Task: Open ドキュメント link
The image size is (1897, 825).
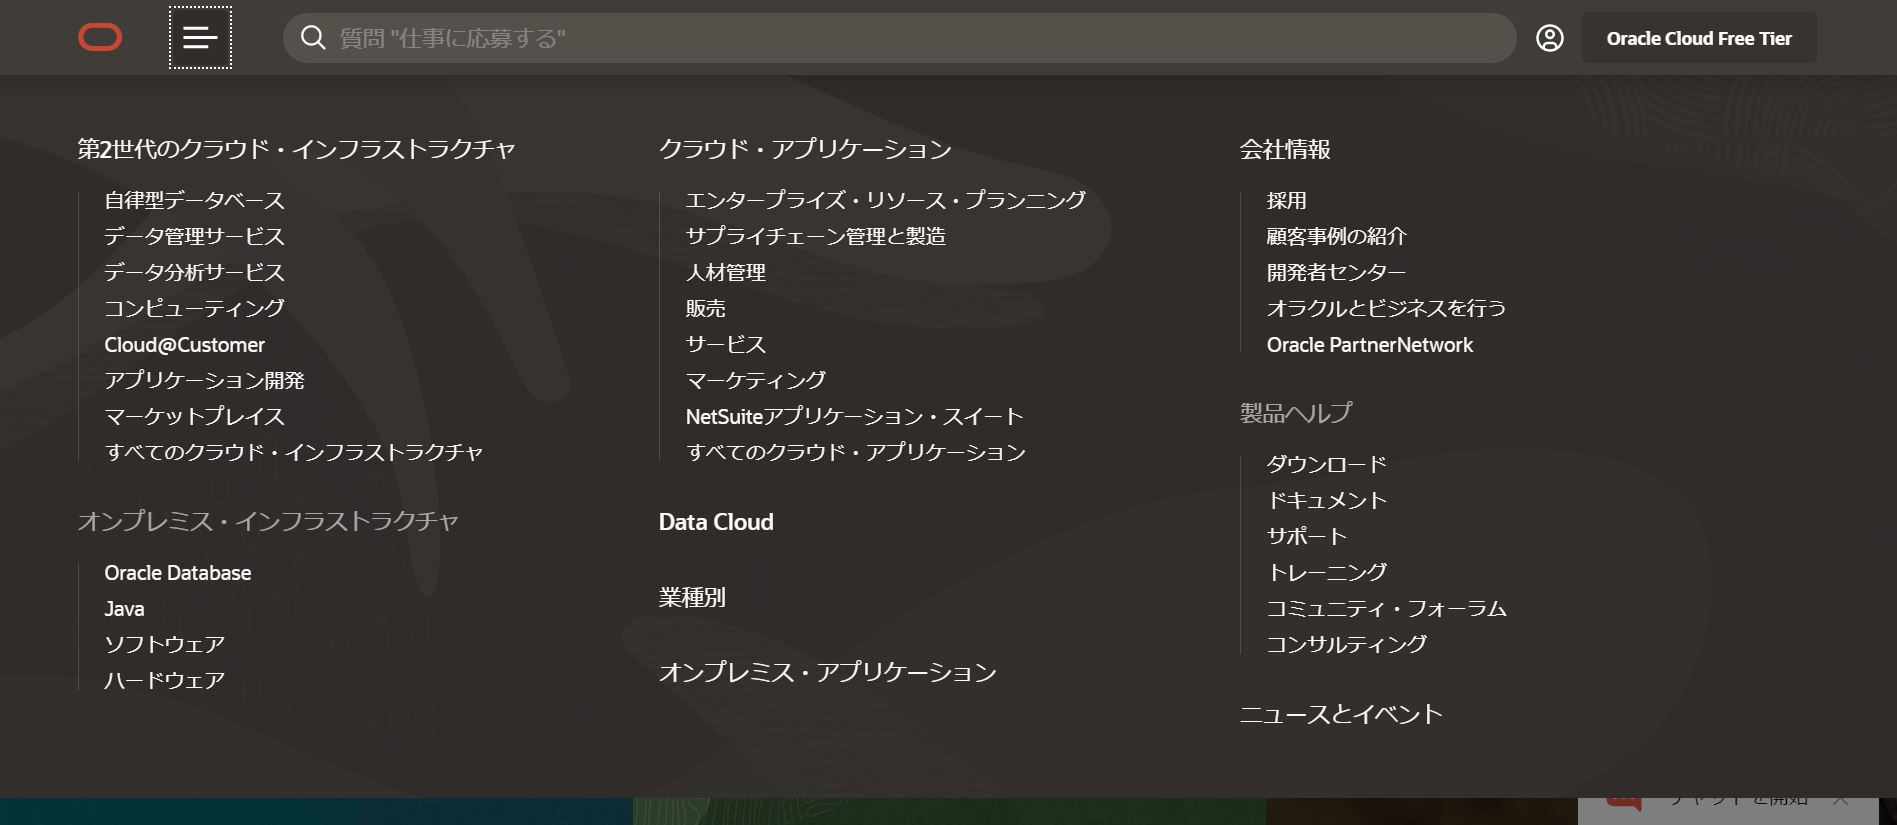Action: (1326, 500)
